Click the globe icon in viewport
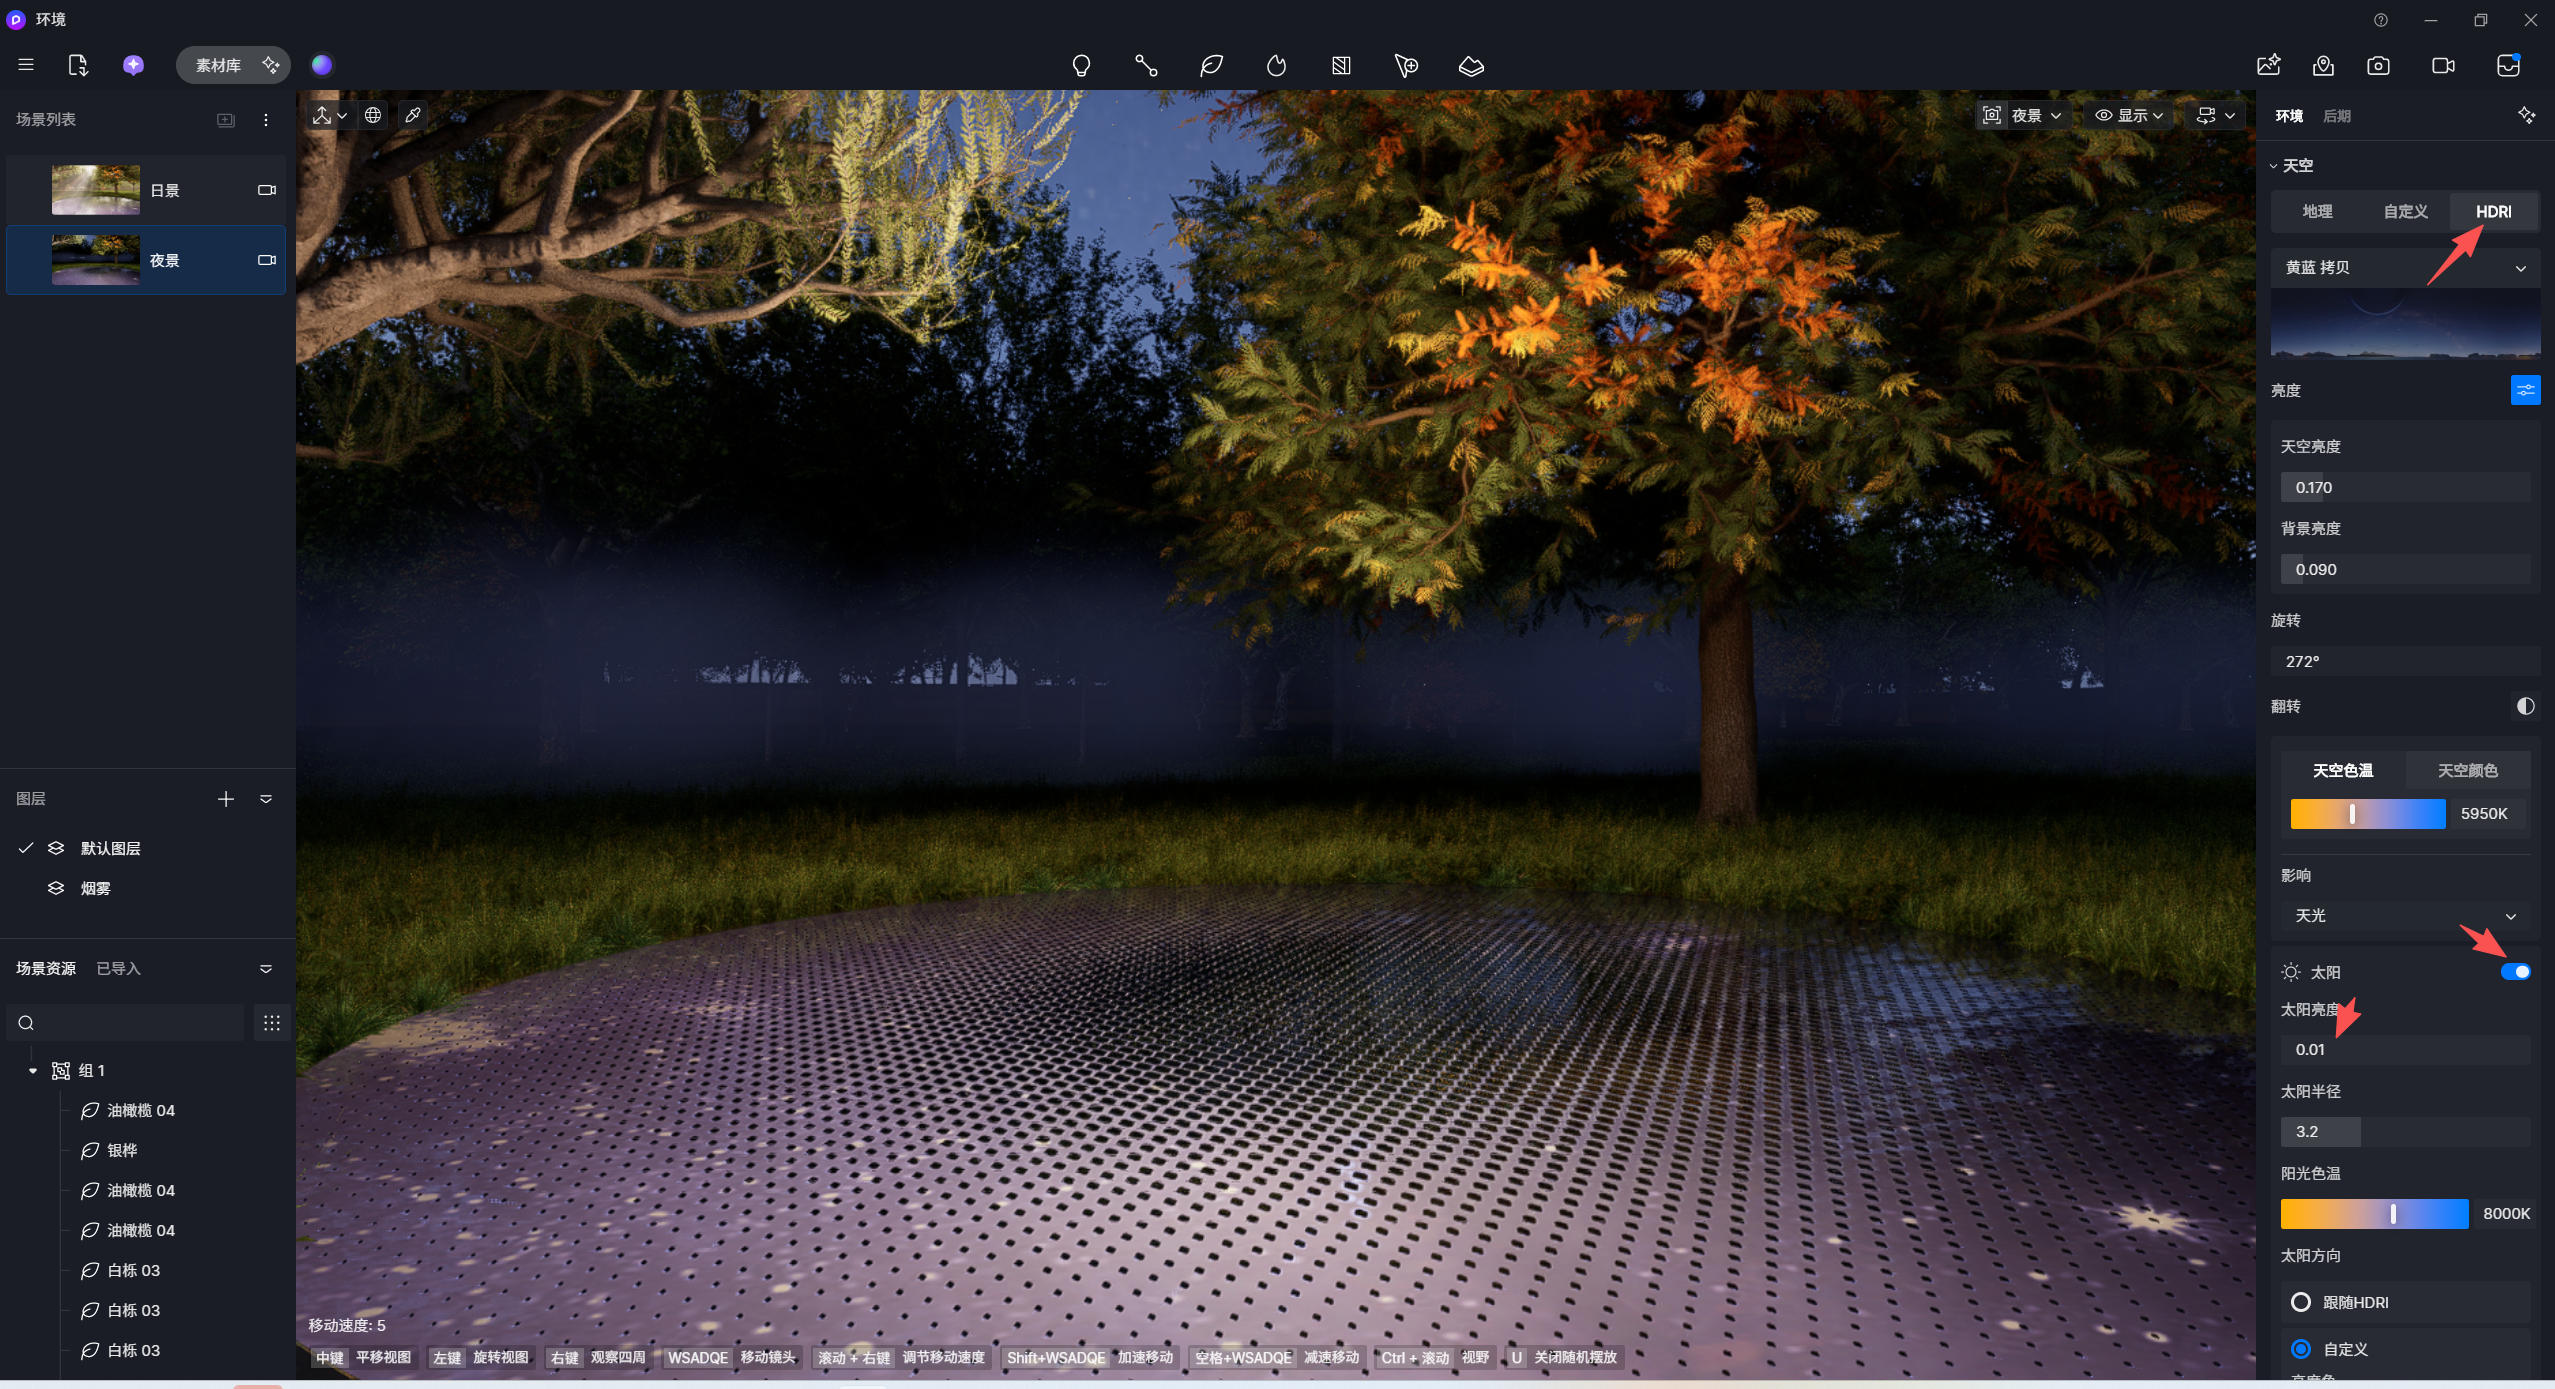2555x1389 pixels. point(373,116)
